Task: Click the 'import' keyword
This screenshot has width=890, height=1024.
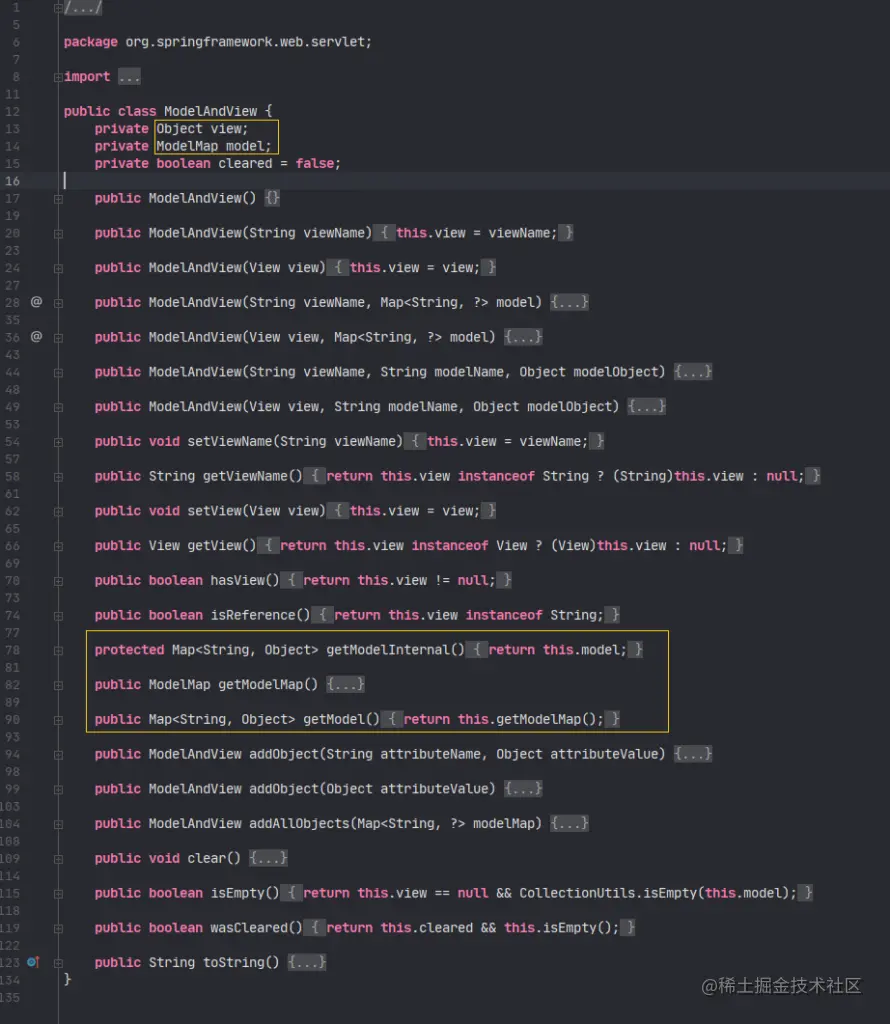Action: point(87,76)
